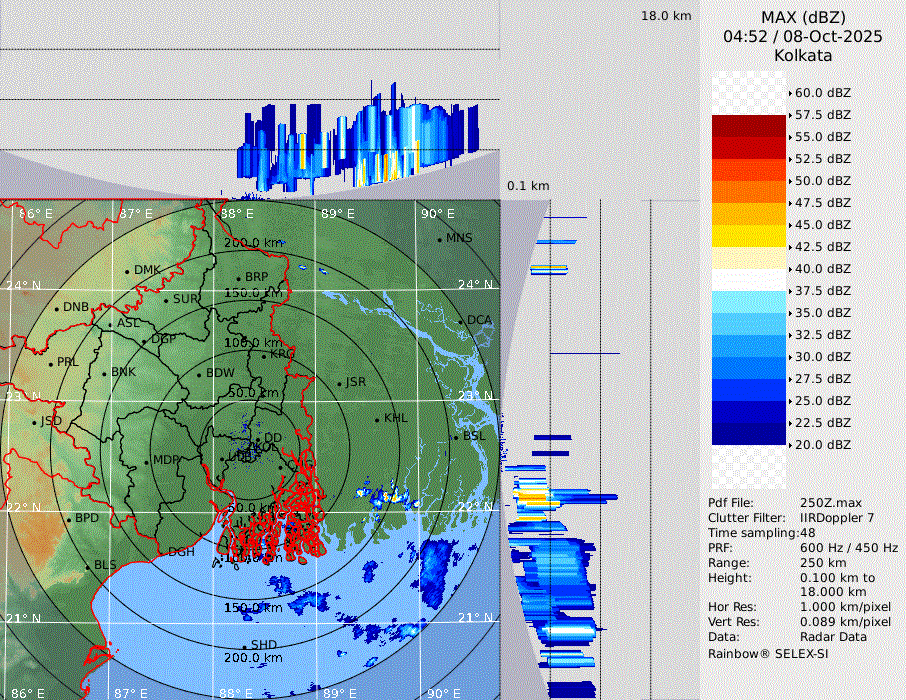The width and height of the screenshot is (906, 700).
Task: Select the PRL station point
Action: 51,363
